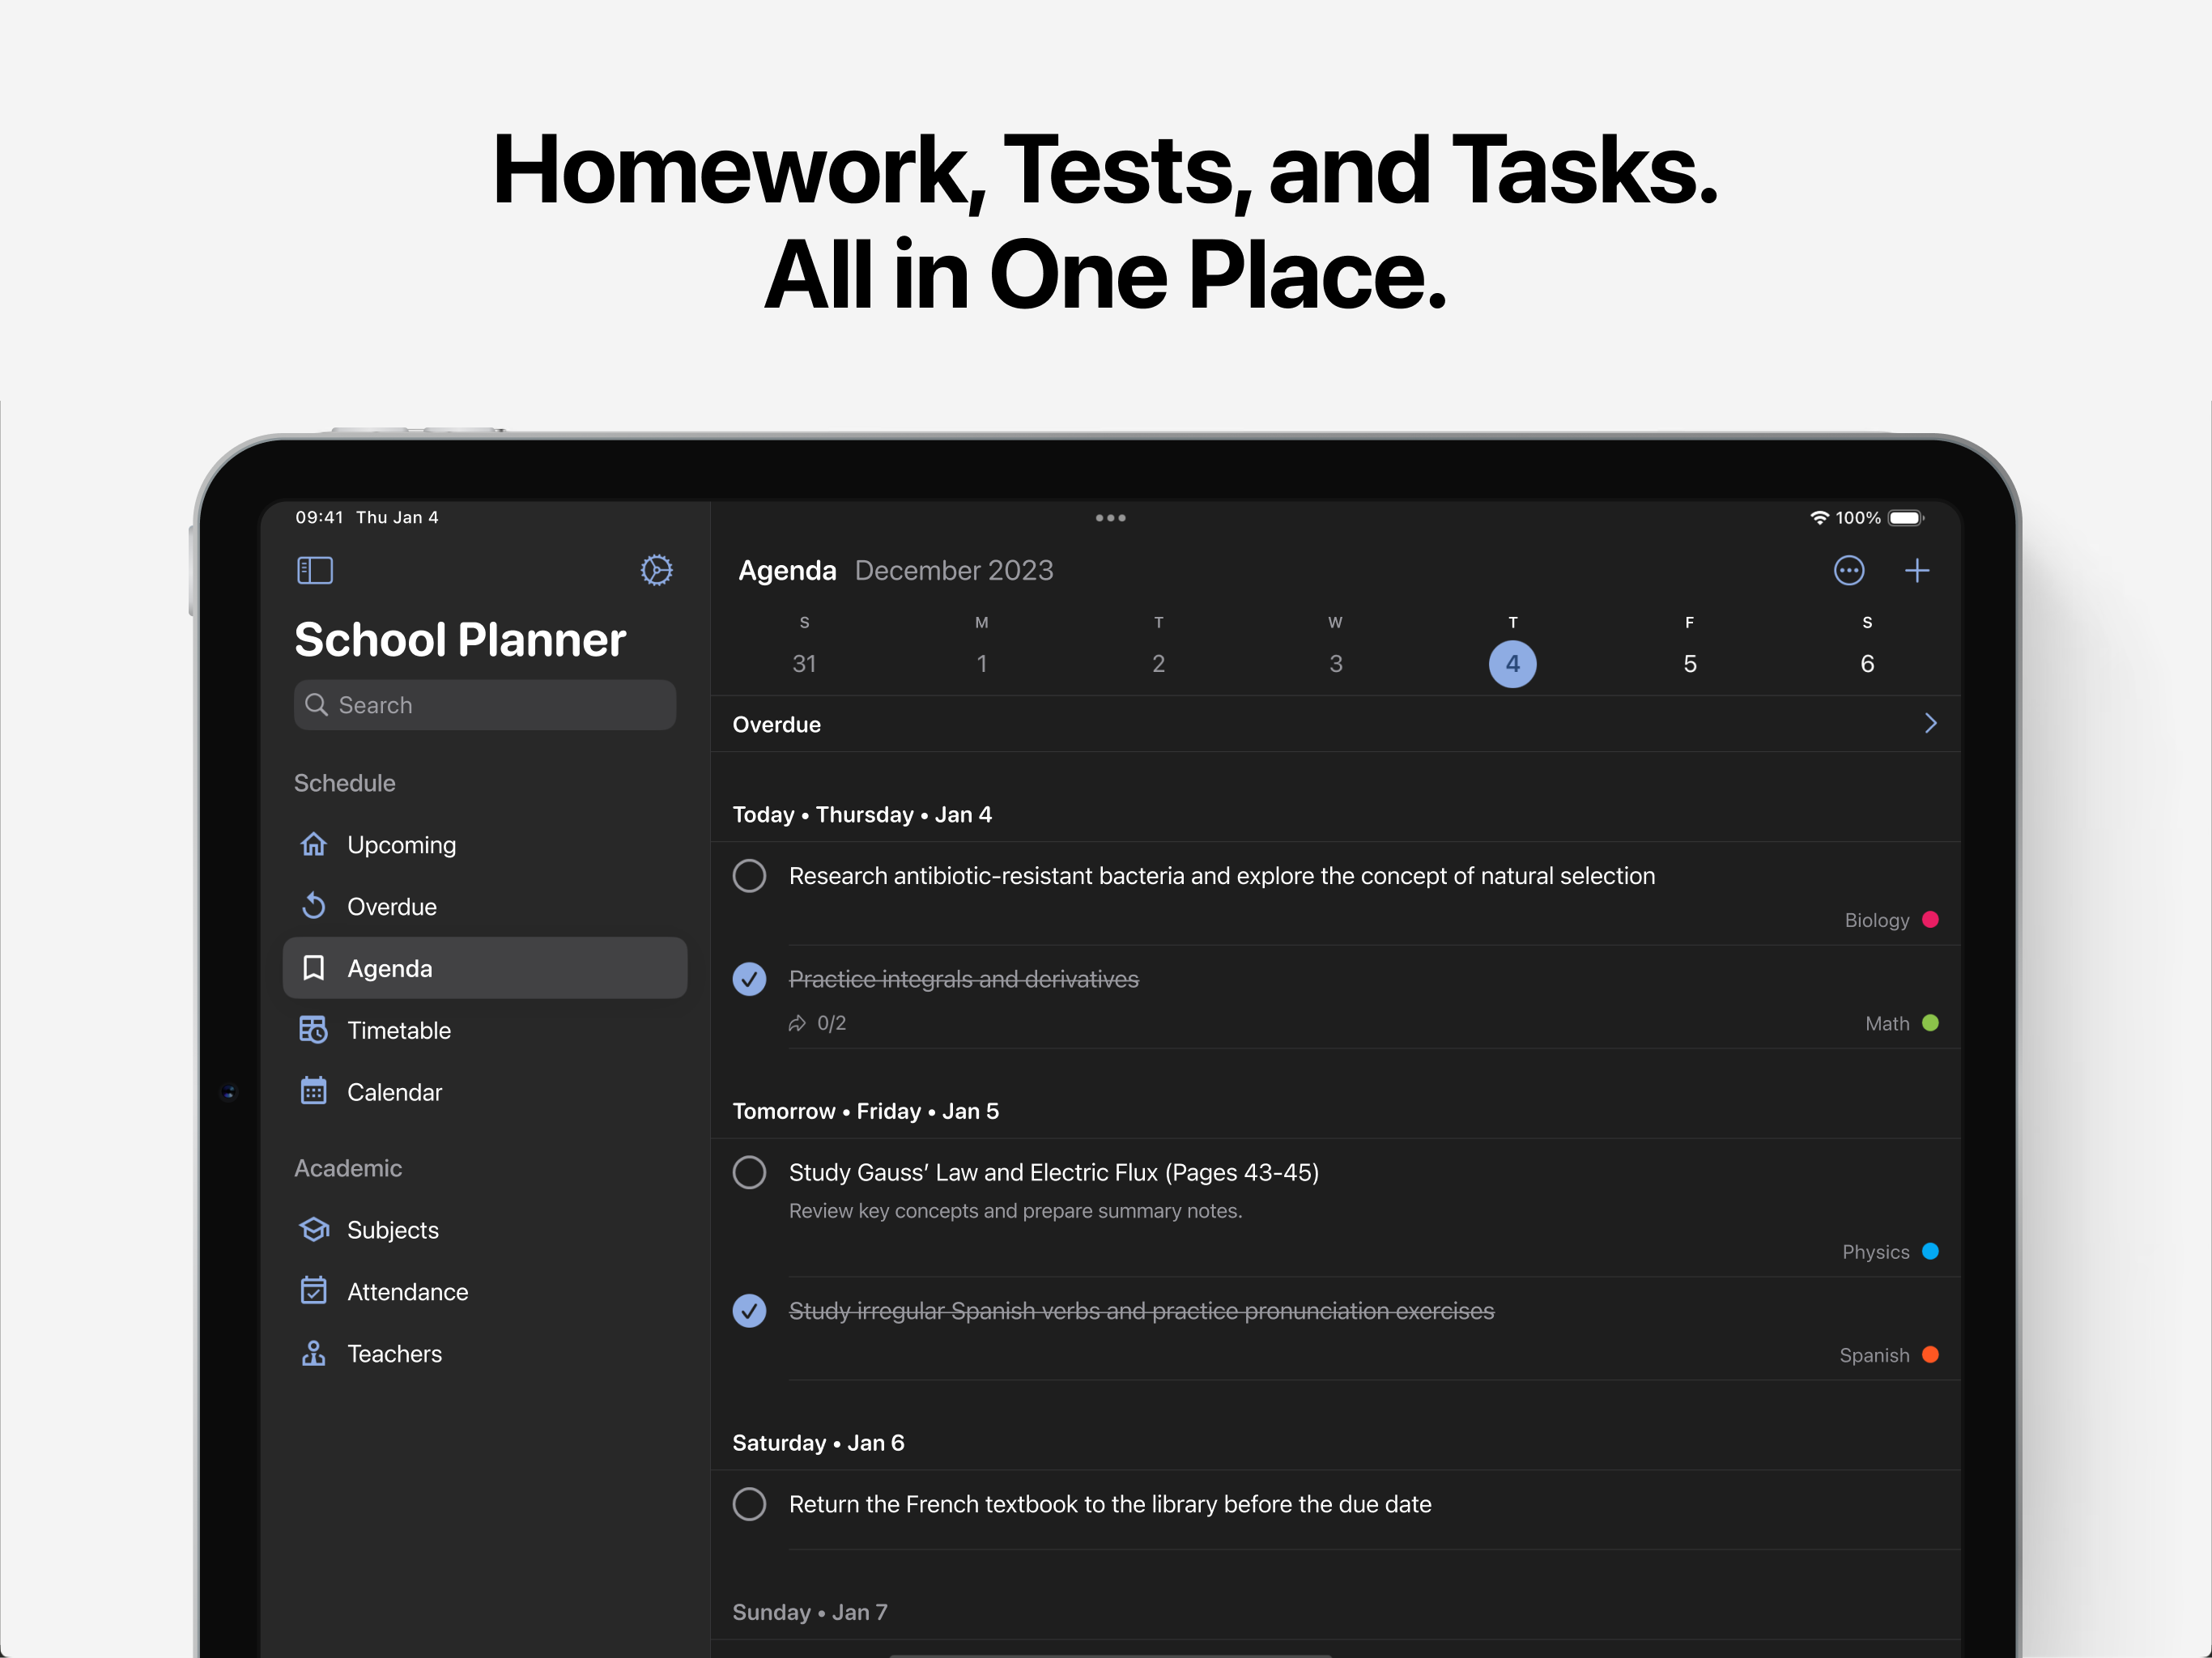Toggle the sidebar panel icon
Screen dimensions: 2212x1658
[x=315, y=570]
